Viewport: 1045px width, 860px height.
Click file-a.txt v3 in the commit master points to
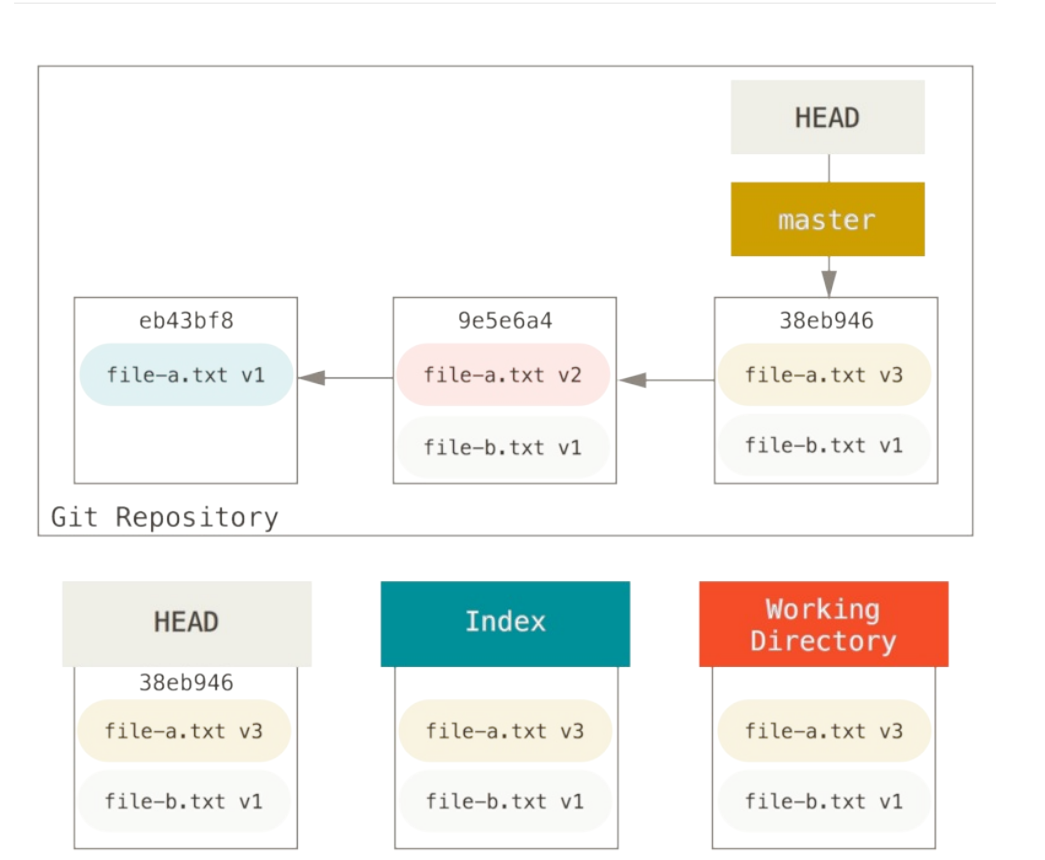tap(824, 375)
